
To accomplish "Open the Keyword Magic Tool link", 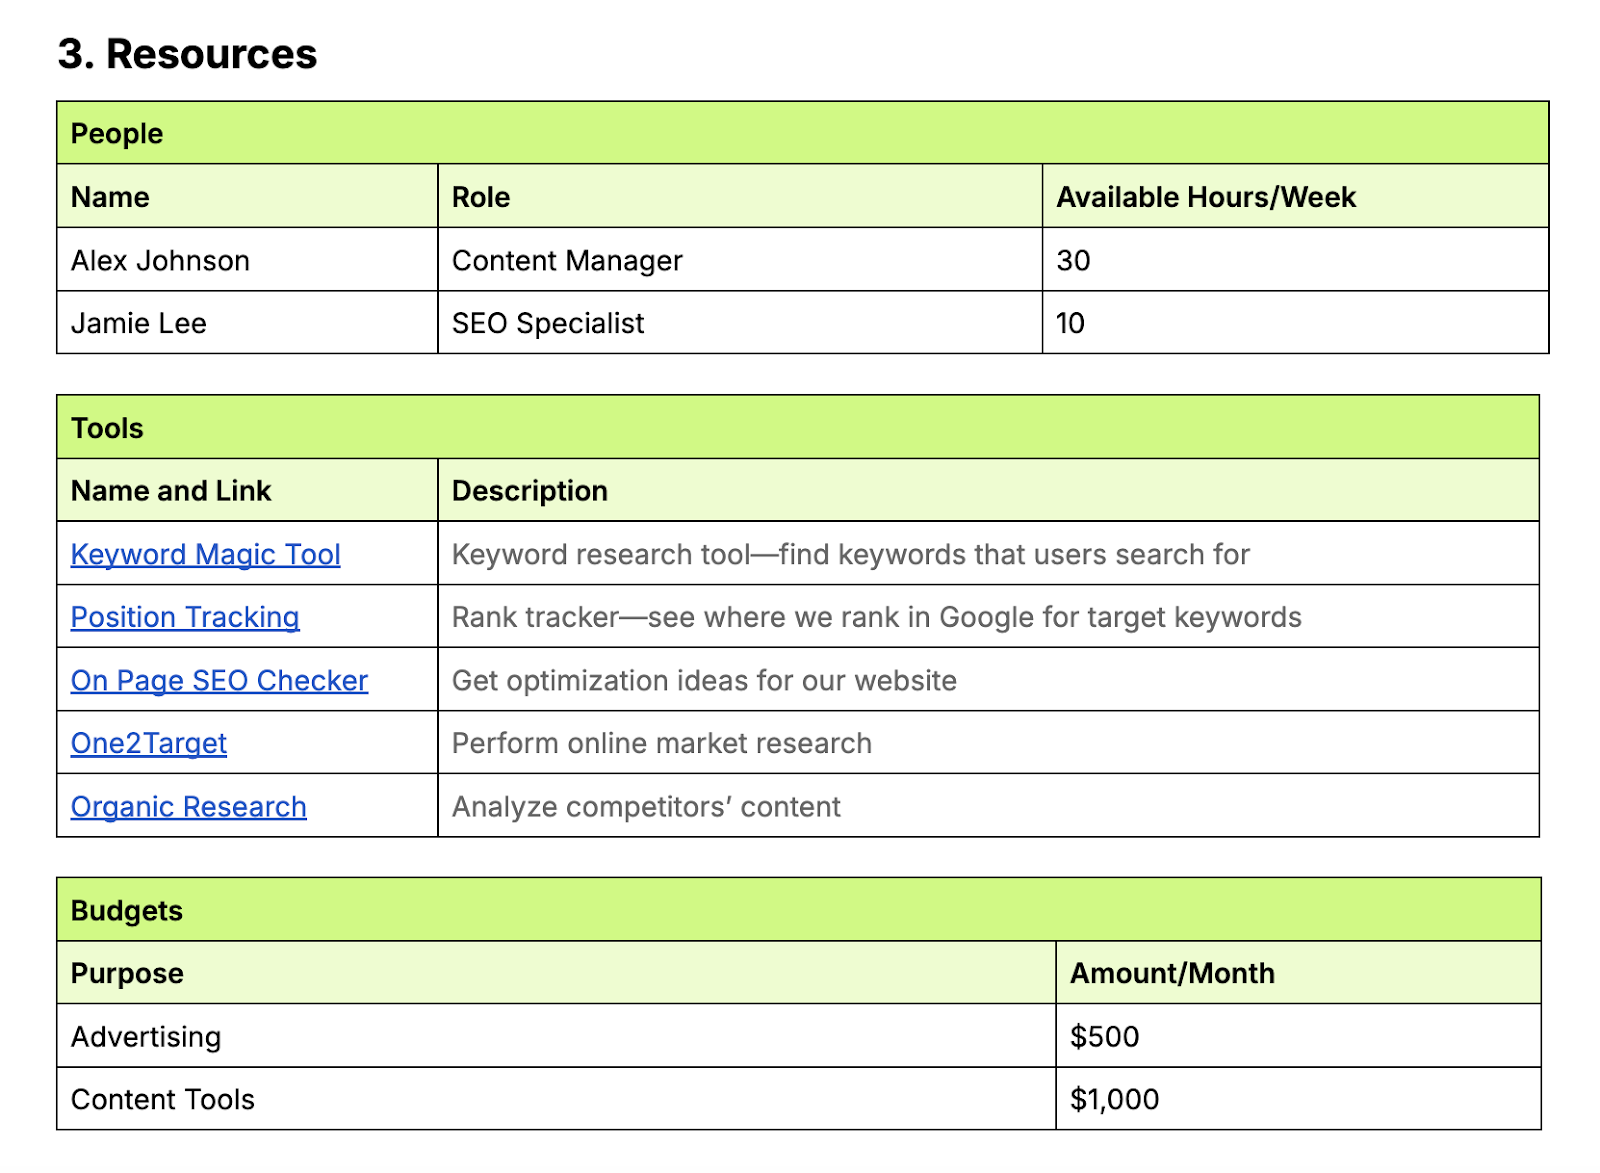I will [x=204, y=554].
